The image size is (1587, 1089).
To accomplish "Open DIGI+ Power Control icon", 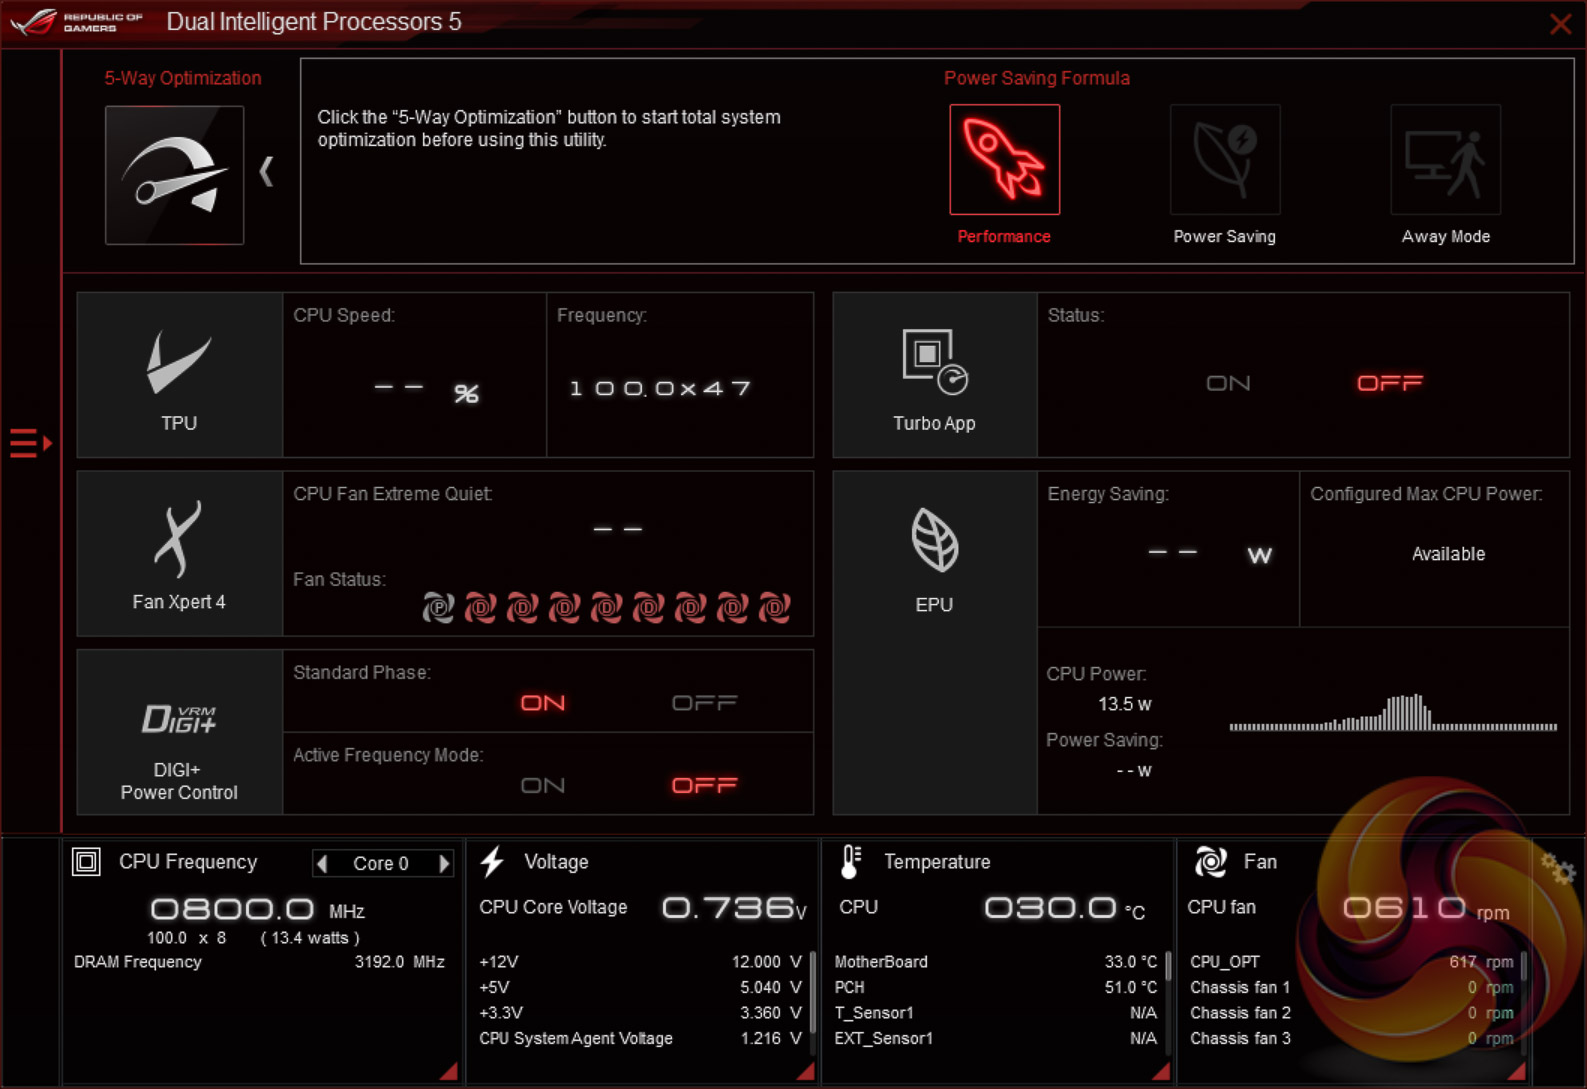I will tap(179, 718).
